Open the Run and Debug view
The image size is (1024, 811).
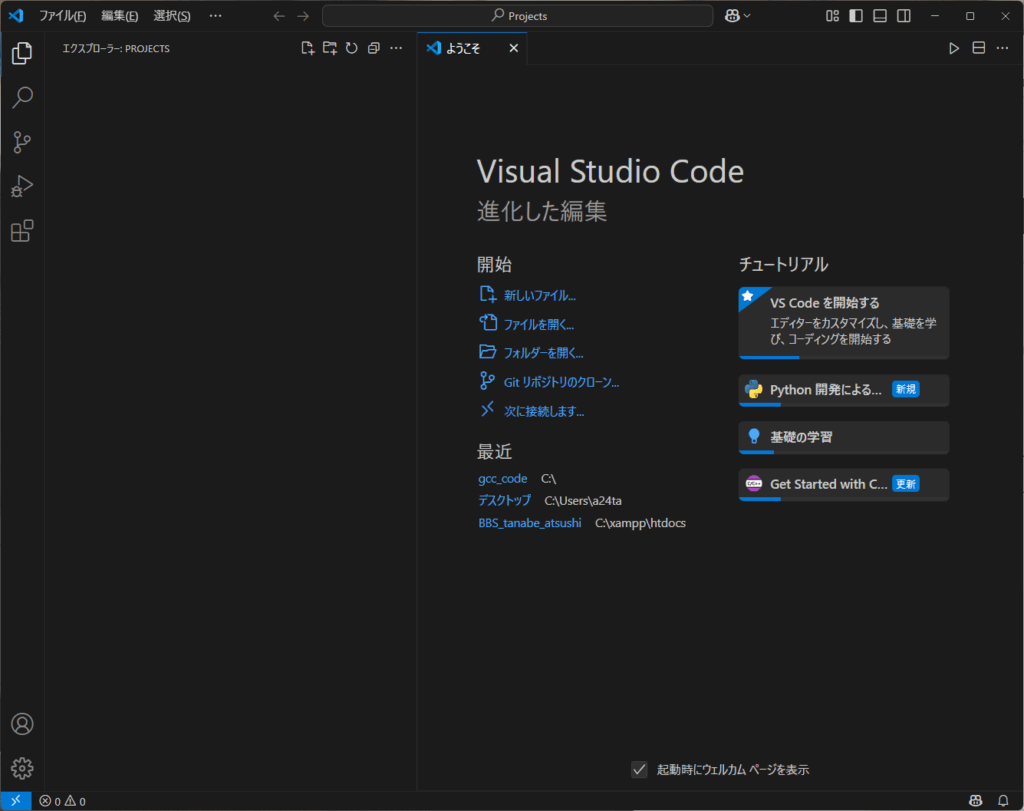click(22, 186)
